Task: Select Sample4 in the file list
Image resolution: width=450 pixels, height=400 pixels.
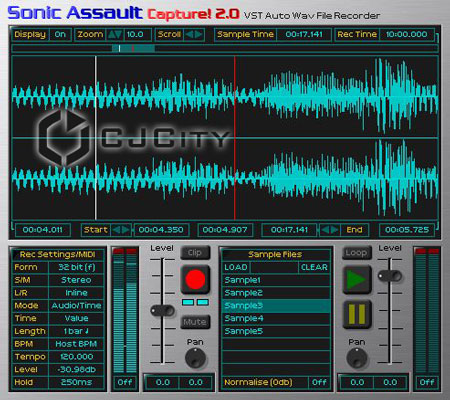Action: click(x=276, y=318)
